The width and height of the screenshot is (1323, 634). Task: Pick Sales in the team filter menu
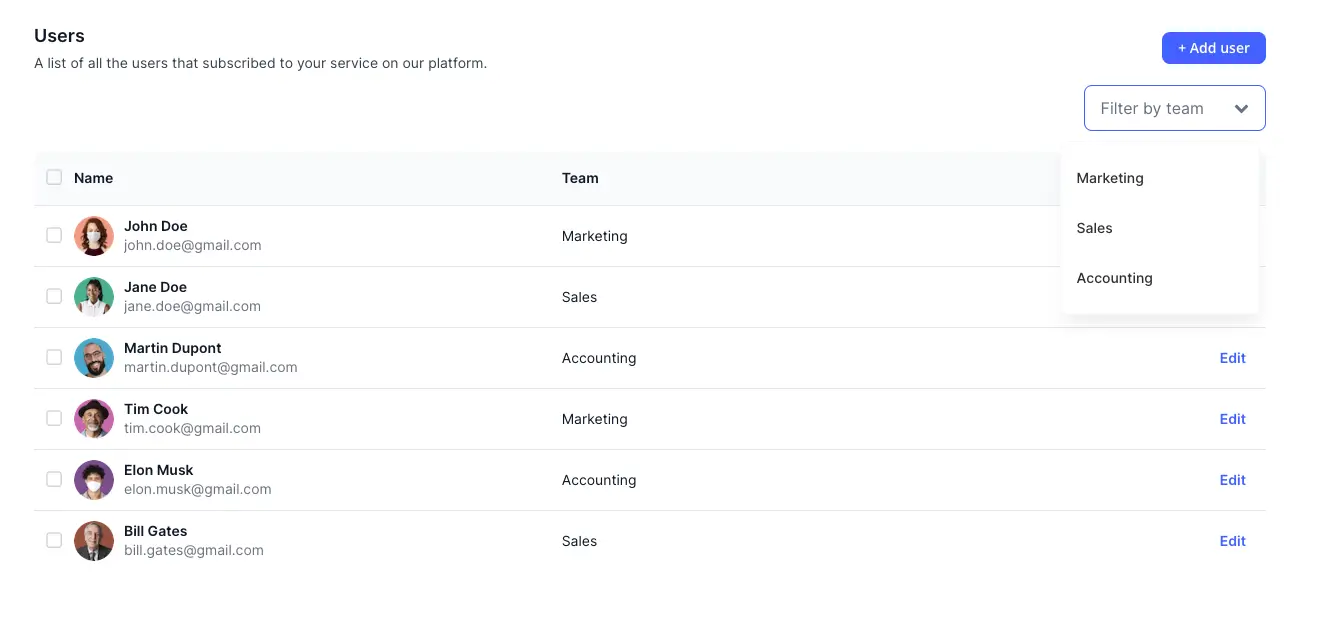click(1094, 228)
